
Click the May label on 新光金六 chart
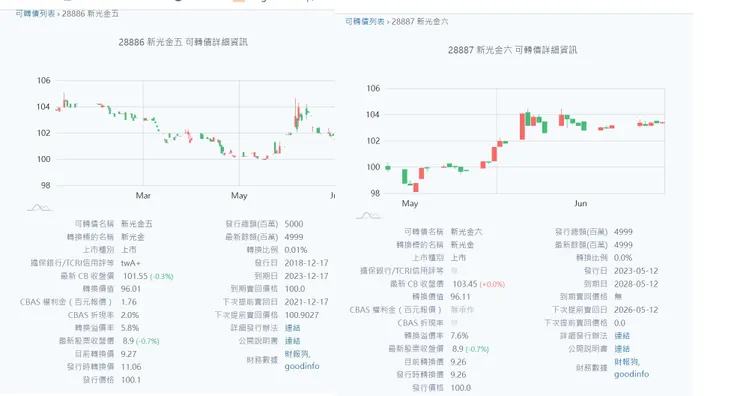[410, 203]
